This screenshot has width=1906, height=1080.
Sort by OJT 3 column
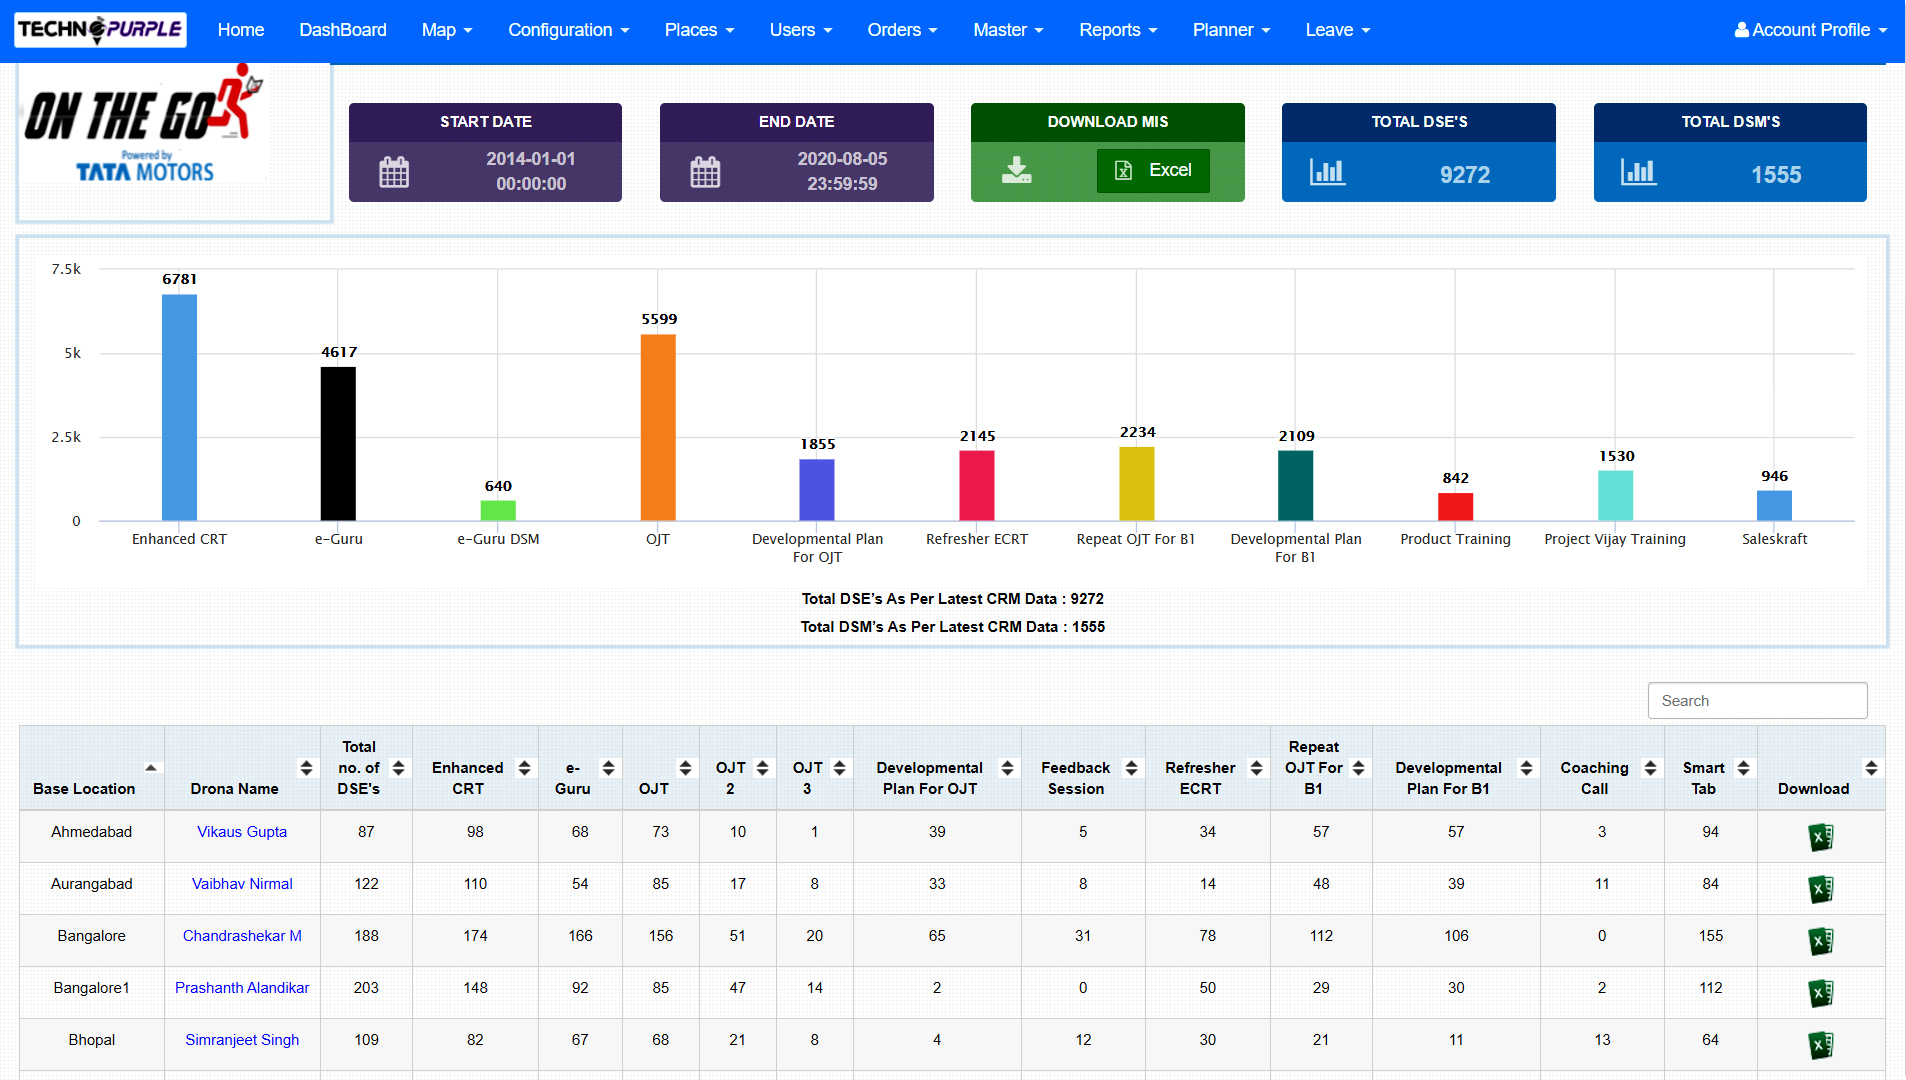(839, 768)
